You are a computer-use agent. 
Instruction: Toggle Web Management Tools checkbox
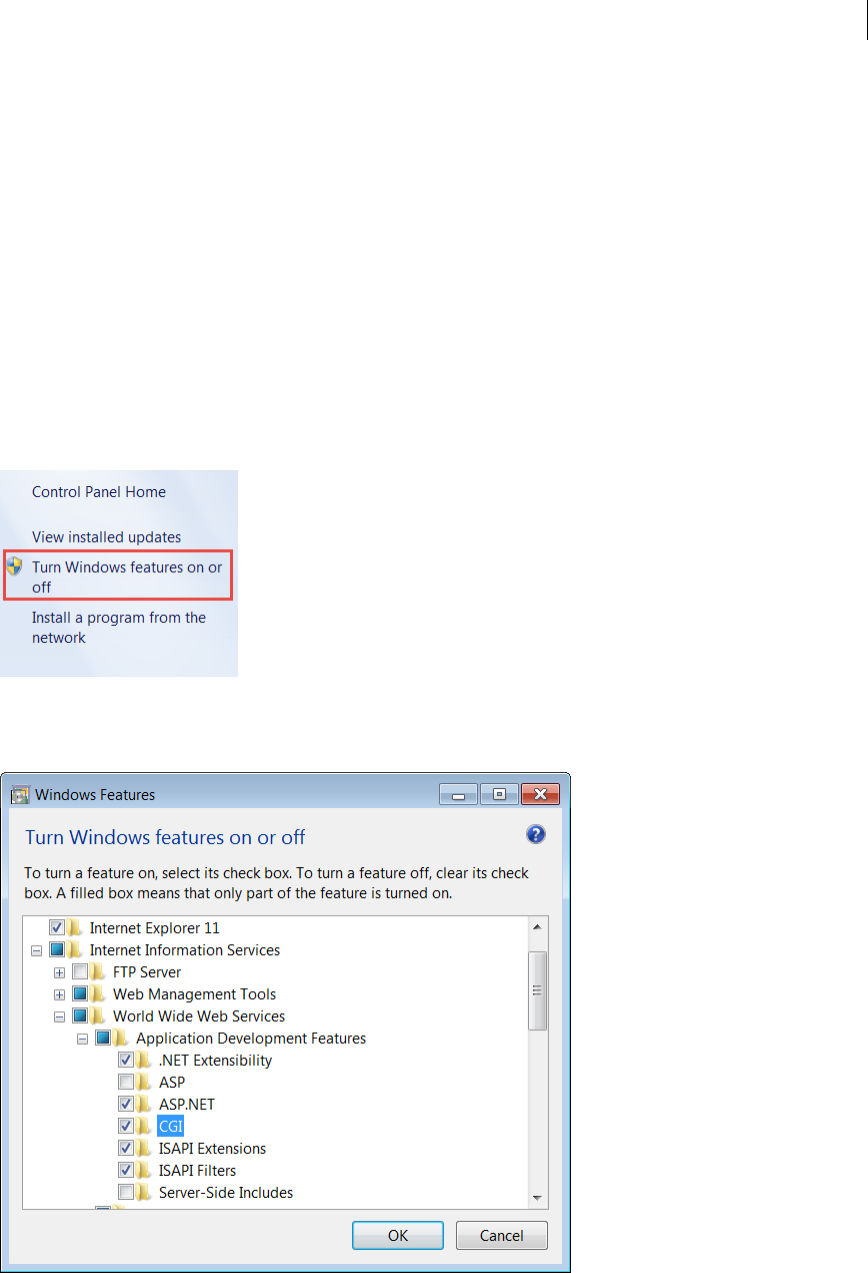coord(80,994)
